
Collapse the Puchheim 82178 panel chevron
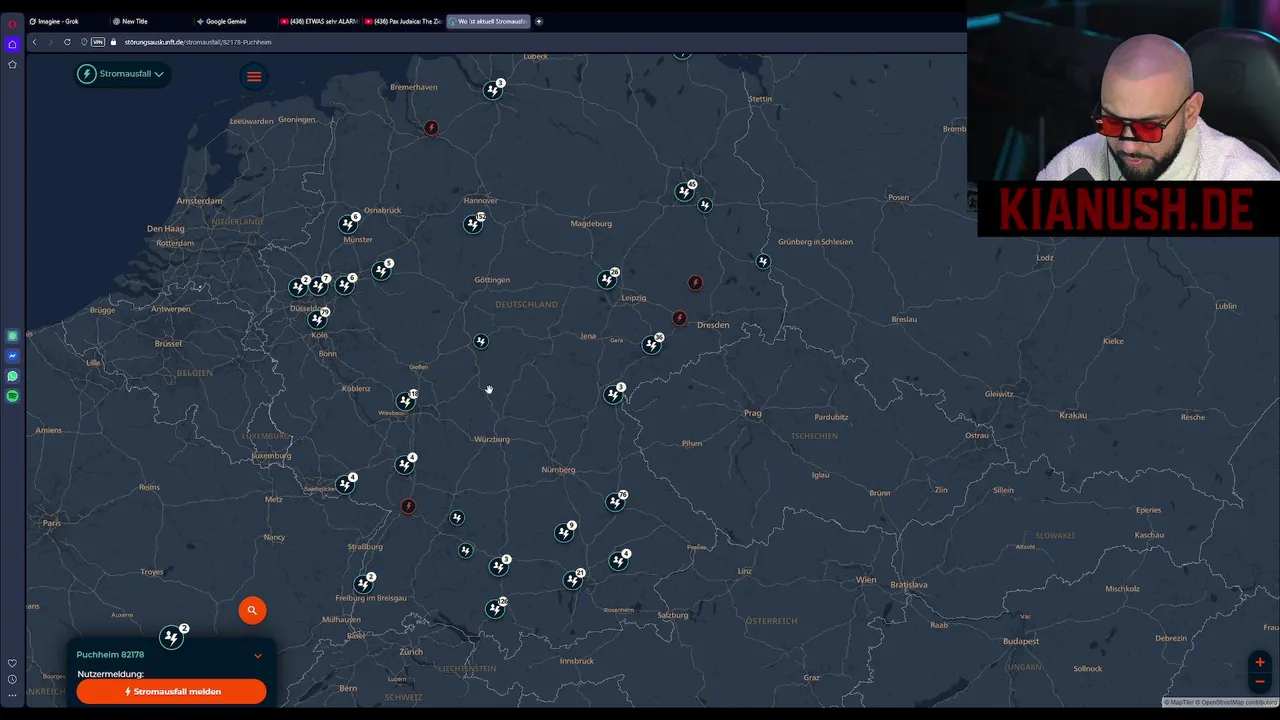pyautogui.click(x=258, y=656)
